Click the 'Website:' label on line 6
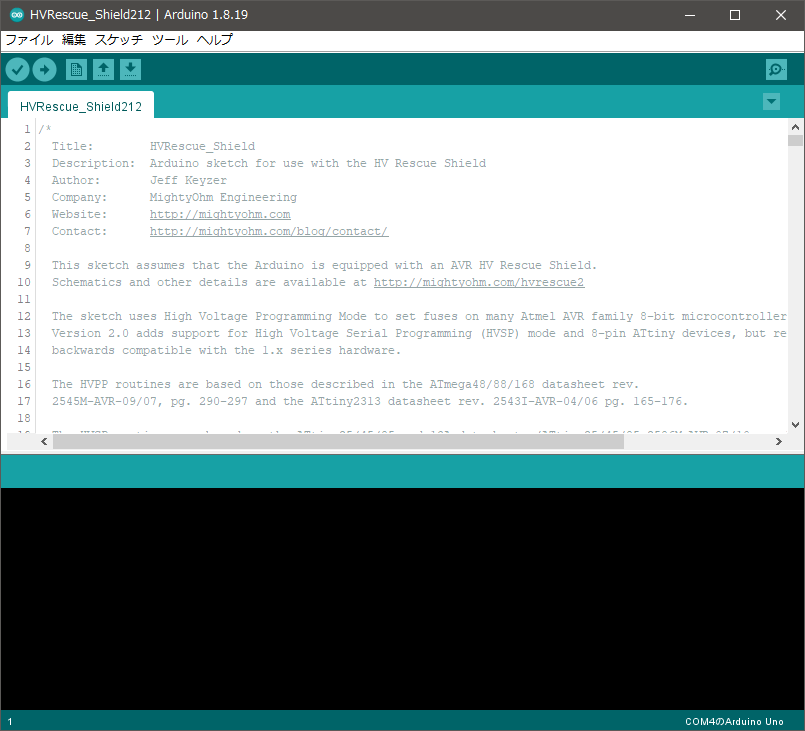 [x=79, y=214]
